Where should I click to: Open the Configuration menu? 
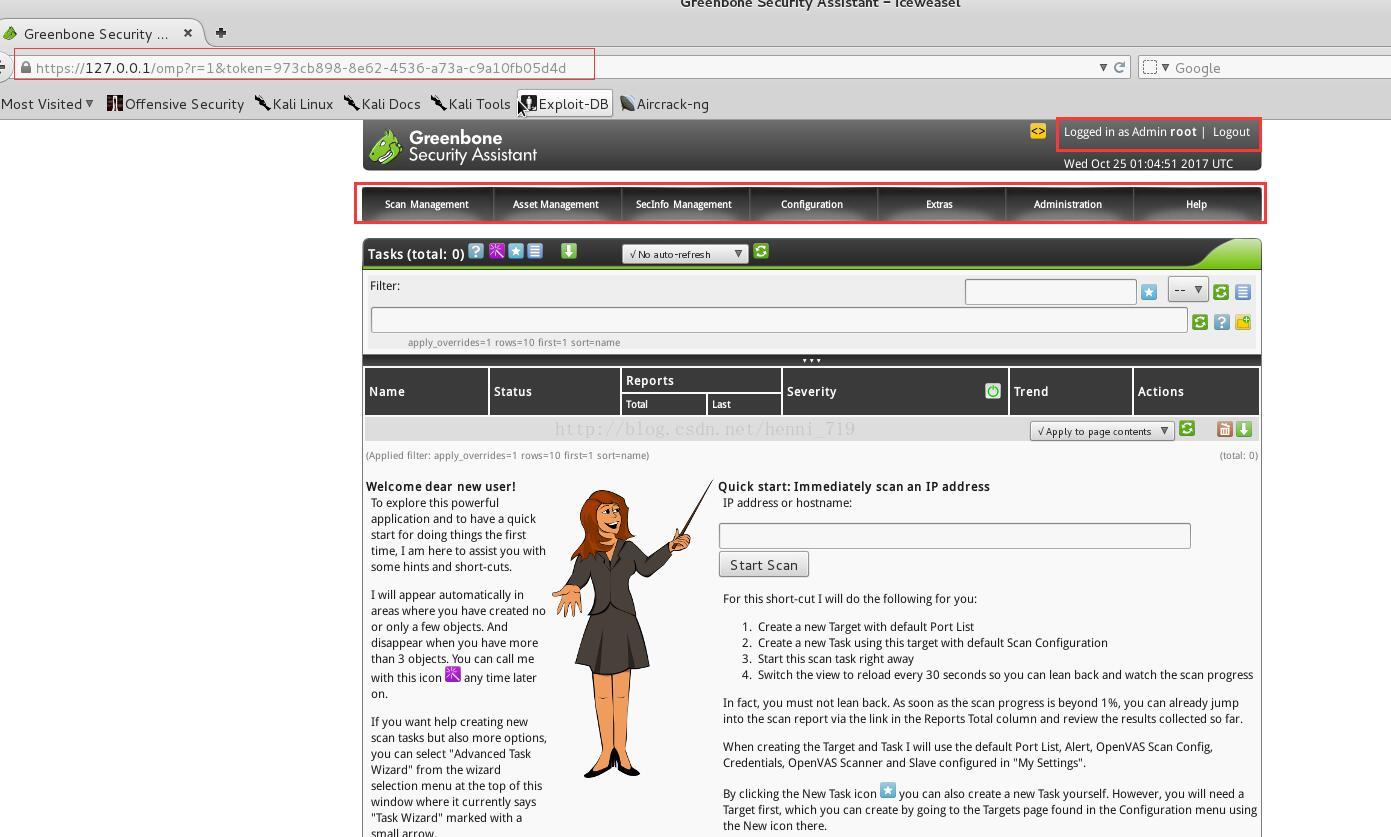812,204
